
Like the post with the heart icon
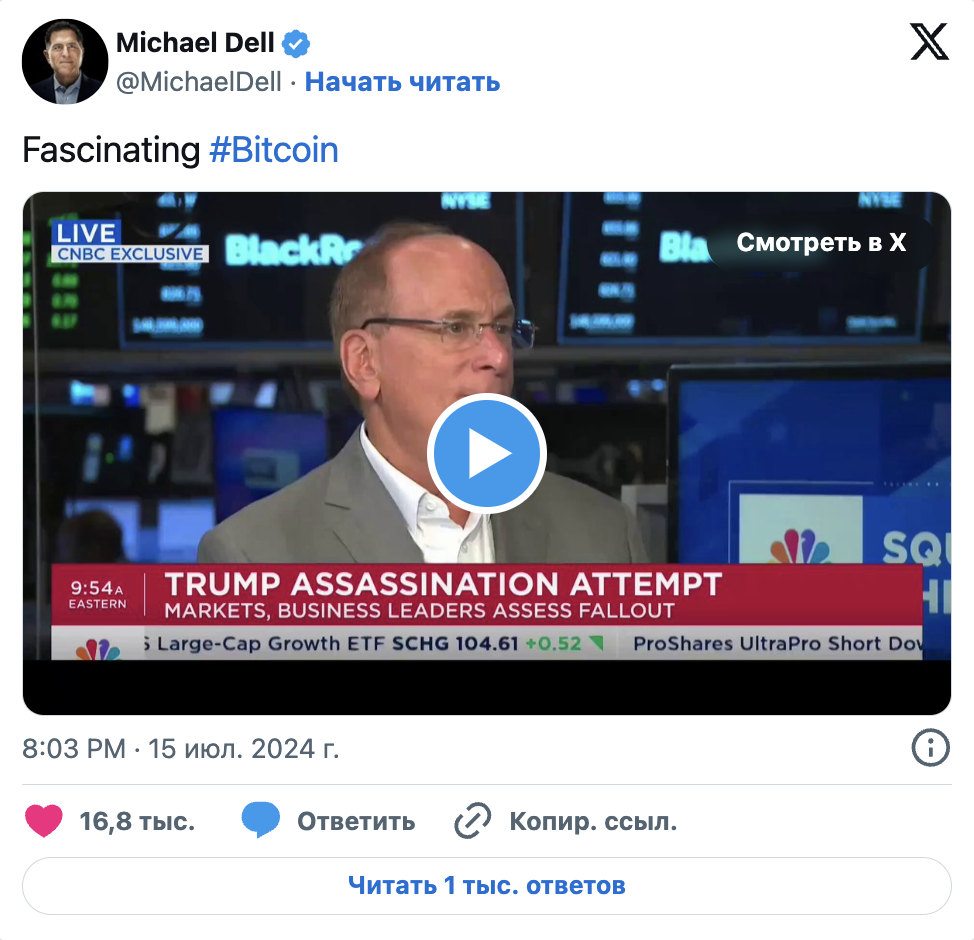43,821
